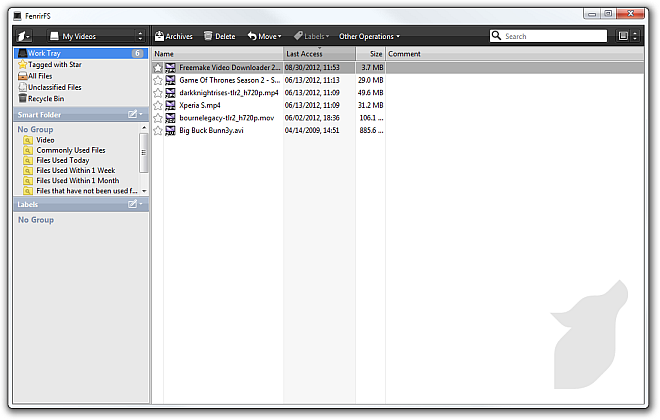Click the smart folder scrollbar thumb
Screen dimensions: 660x420
point(144,153)
